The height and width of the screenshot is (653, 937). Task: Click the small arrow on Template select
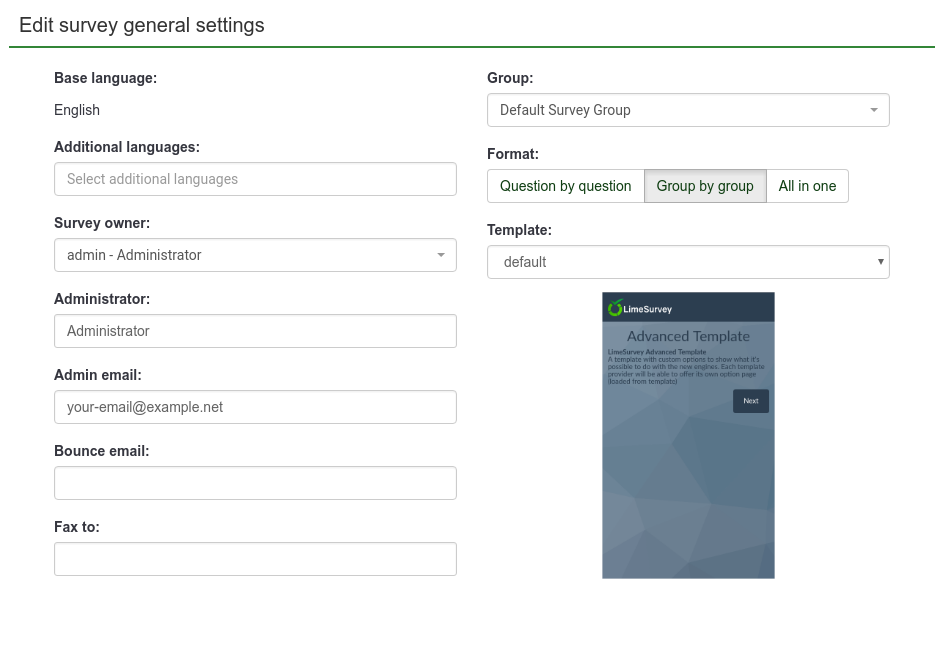(x=880, y=262)
